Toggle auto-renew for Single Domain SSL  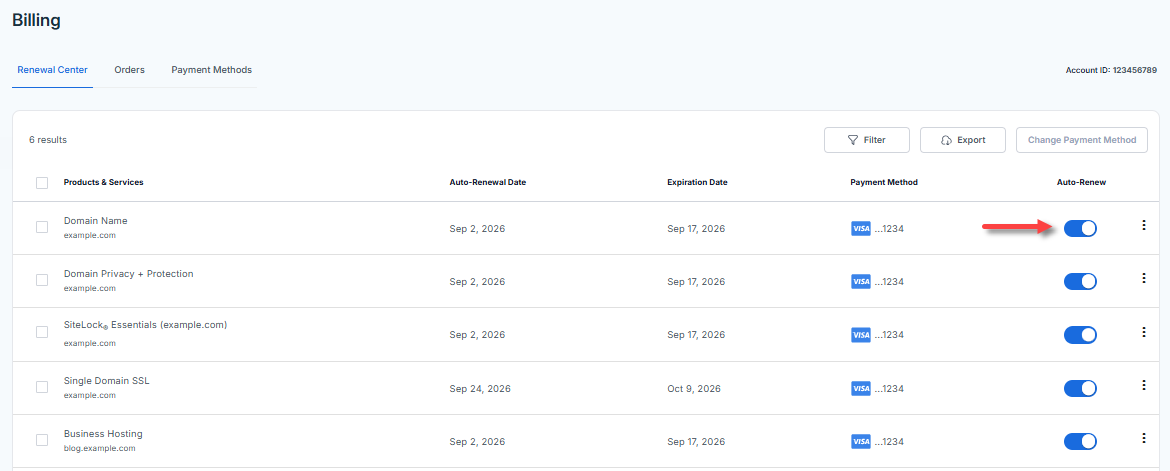[x=1080, y=389]
